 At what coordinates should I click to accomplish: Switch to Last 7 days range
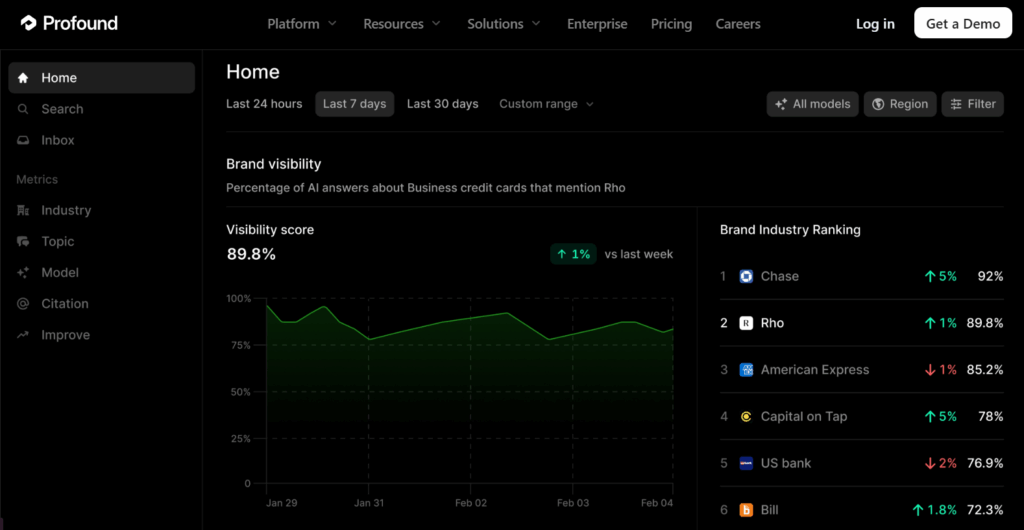(354, 104)
